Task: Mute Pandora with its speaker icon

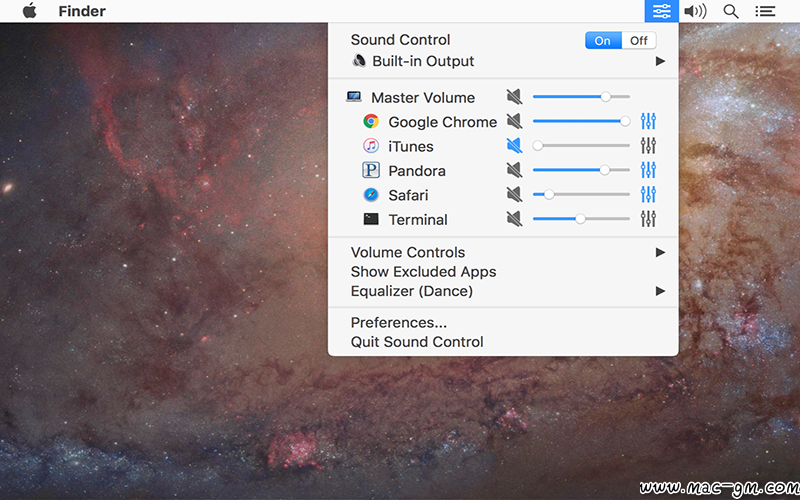Action: (x=514, y=170)
